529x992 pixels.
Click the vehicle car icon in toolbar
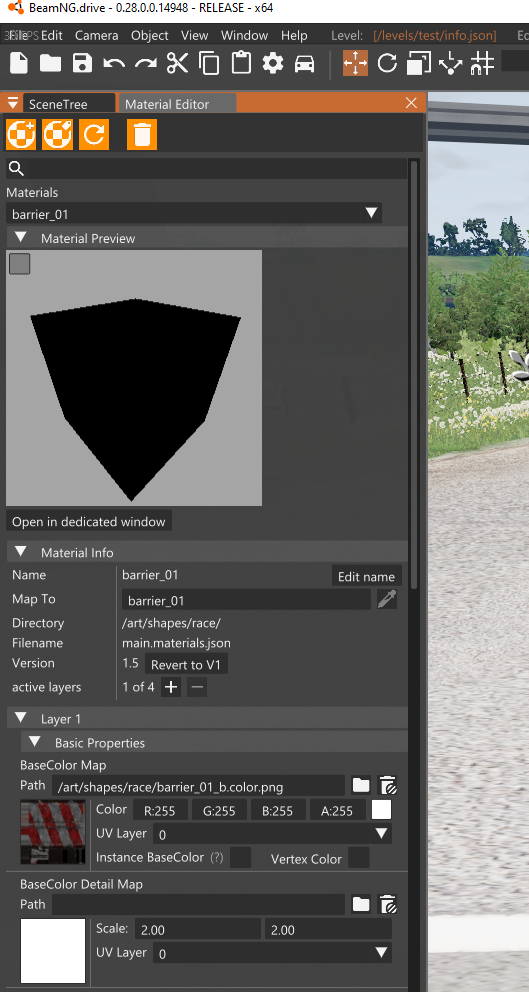pyautogui.click(x=304, y=64)
